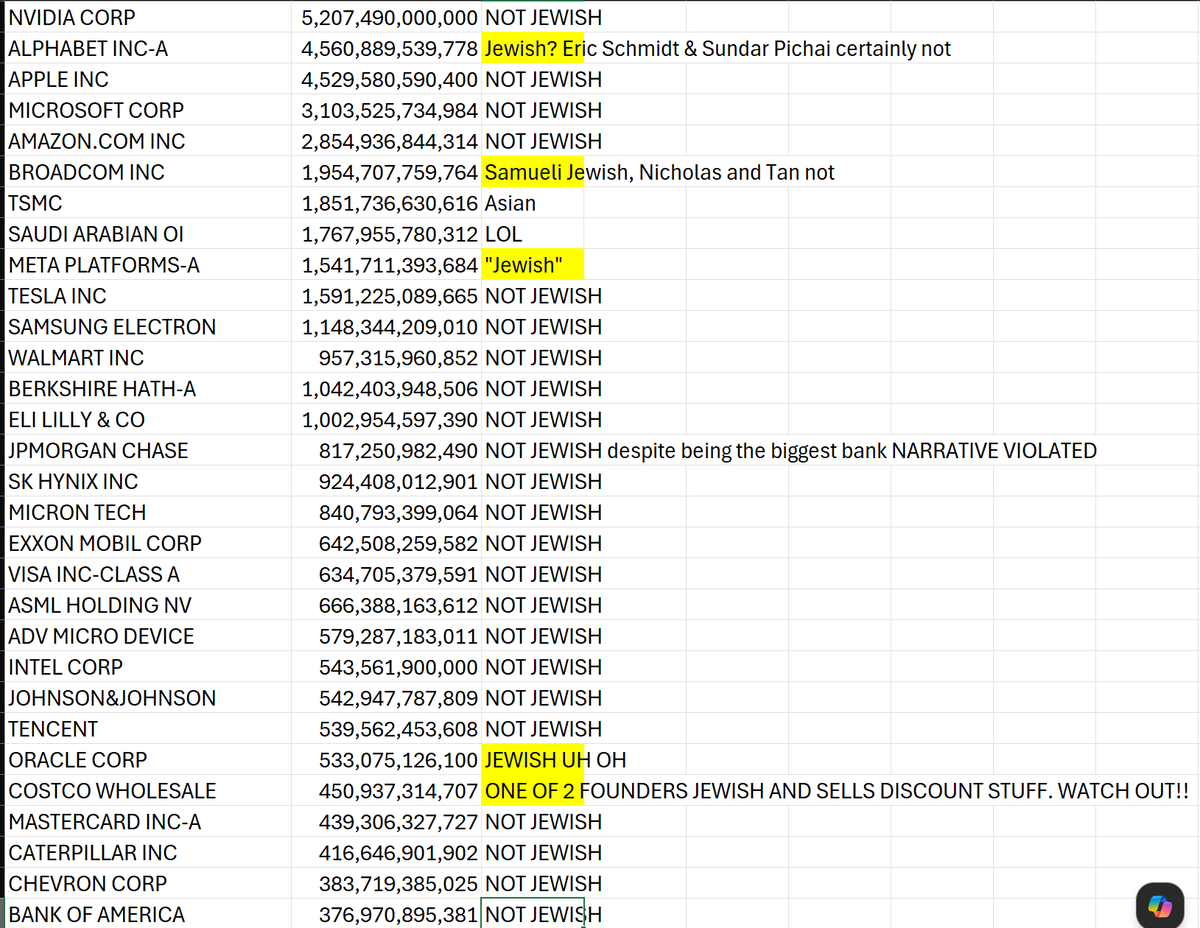Open the Copilot floating icon
The image size is (1200, 928).
point(1159,904)
